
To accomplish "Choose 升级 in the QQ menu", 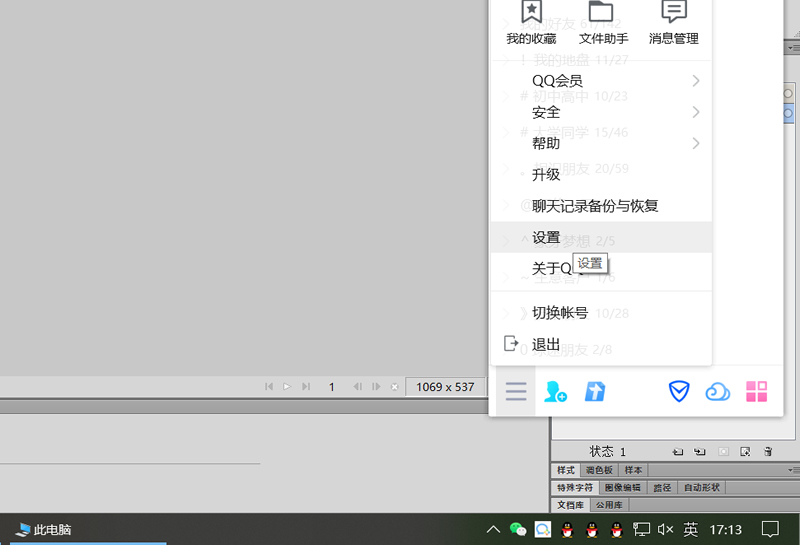I will (x=601, y=175).
